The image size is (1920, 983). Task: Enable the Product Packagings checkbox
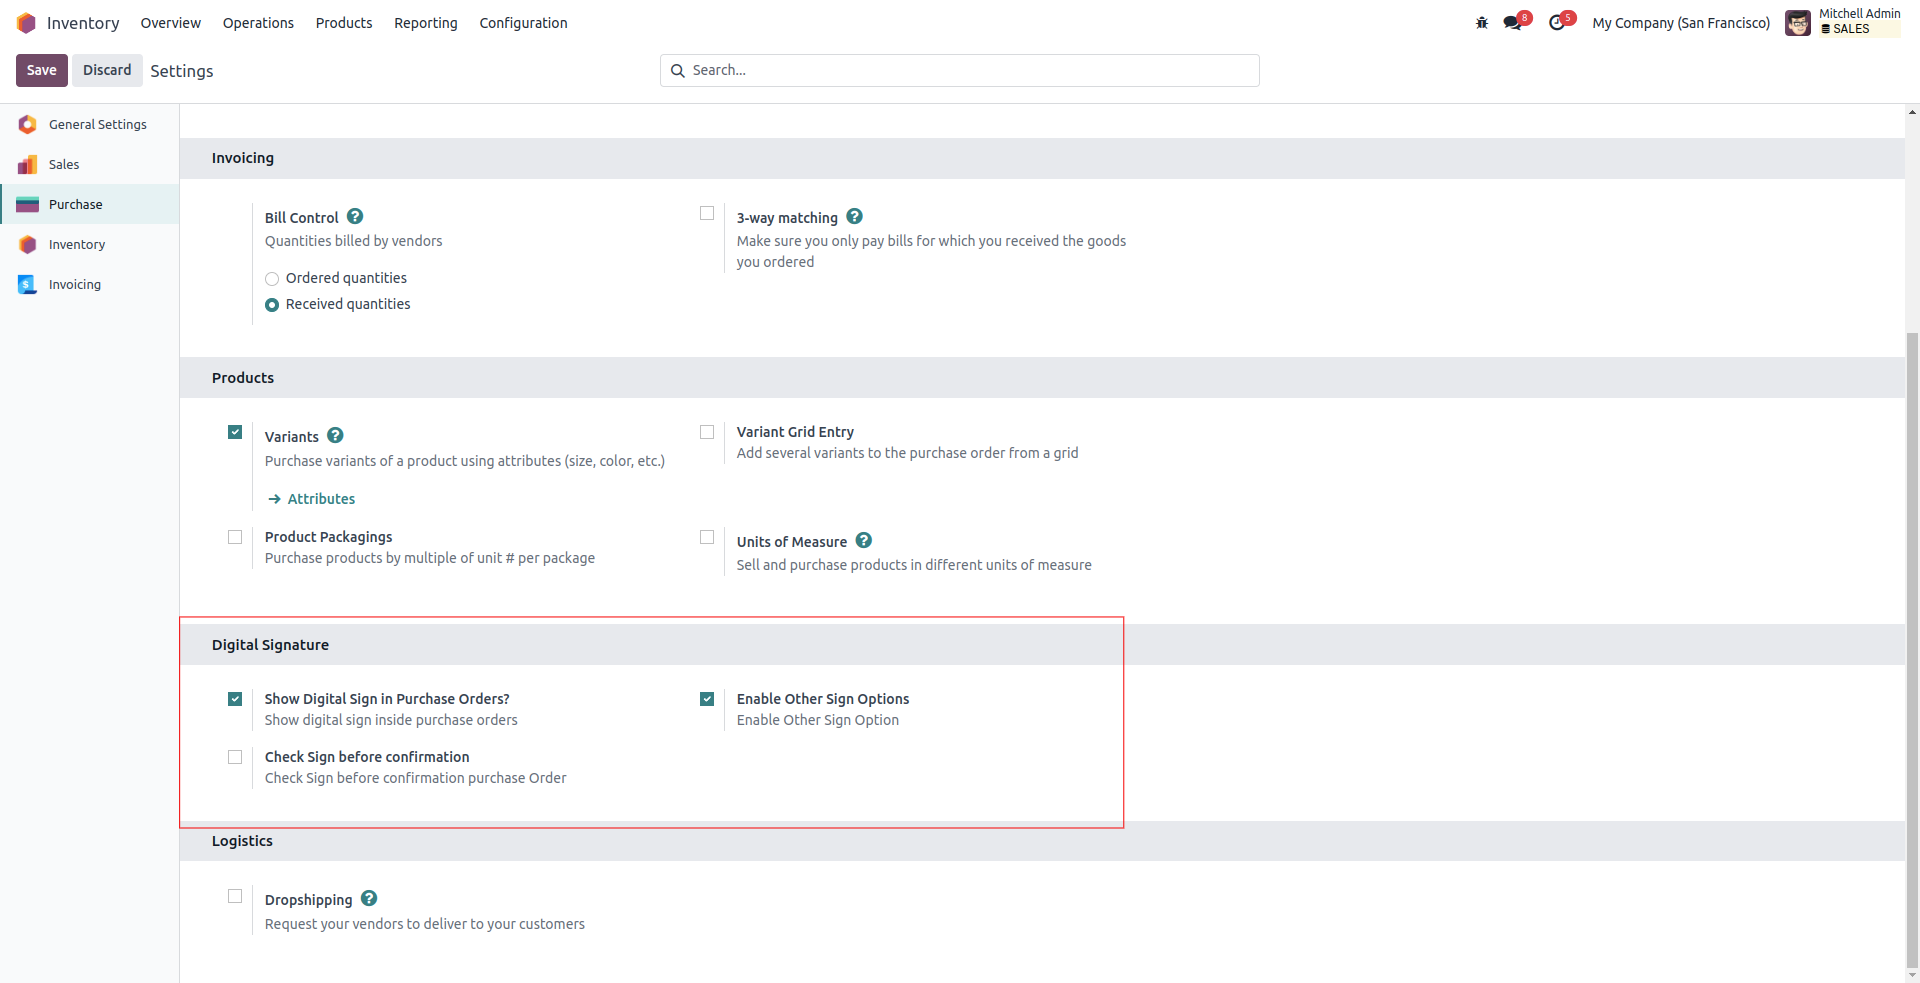235,537
